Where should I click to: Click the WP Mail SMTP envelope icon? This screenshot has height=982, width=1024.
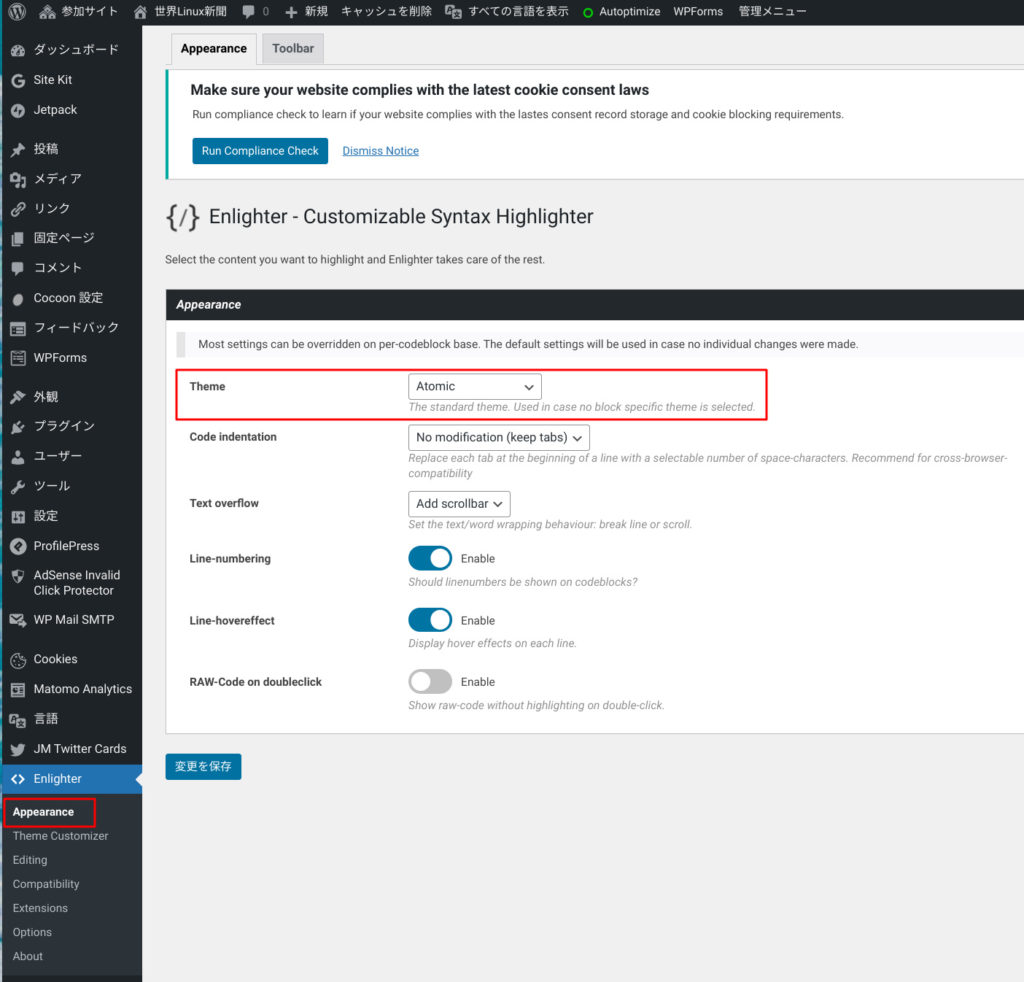click(18, 620)
